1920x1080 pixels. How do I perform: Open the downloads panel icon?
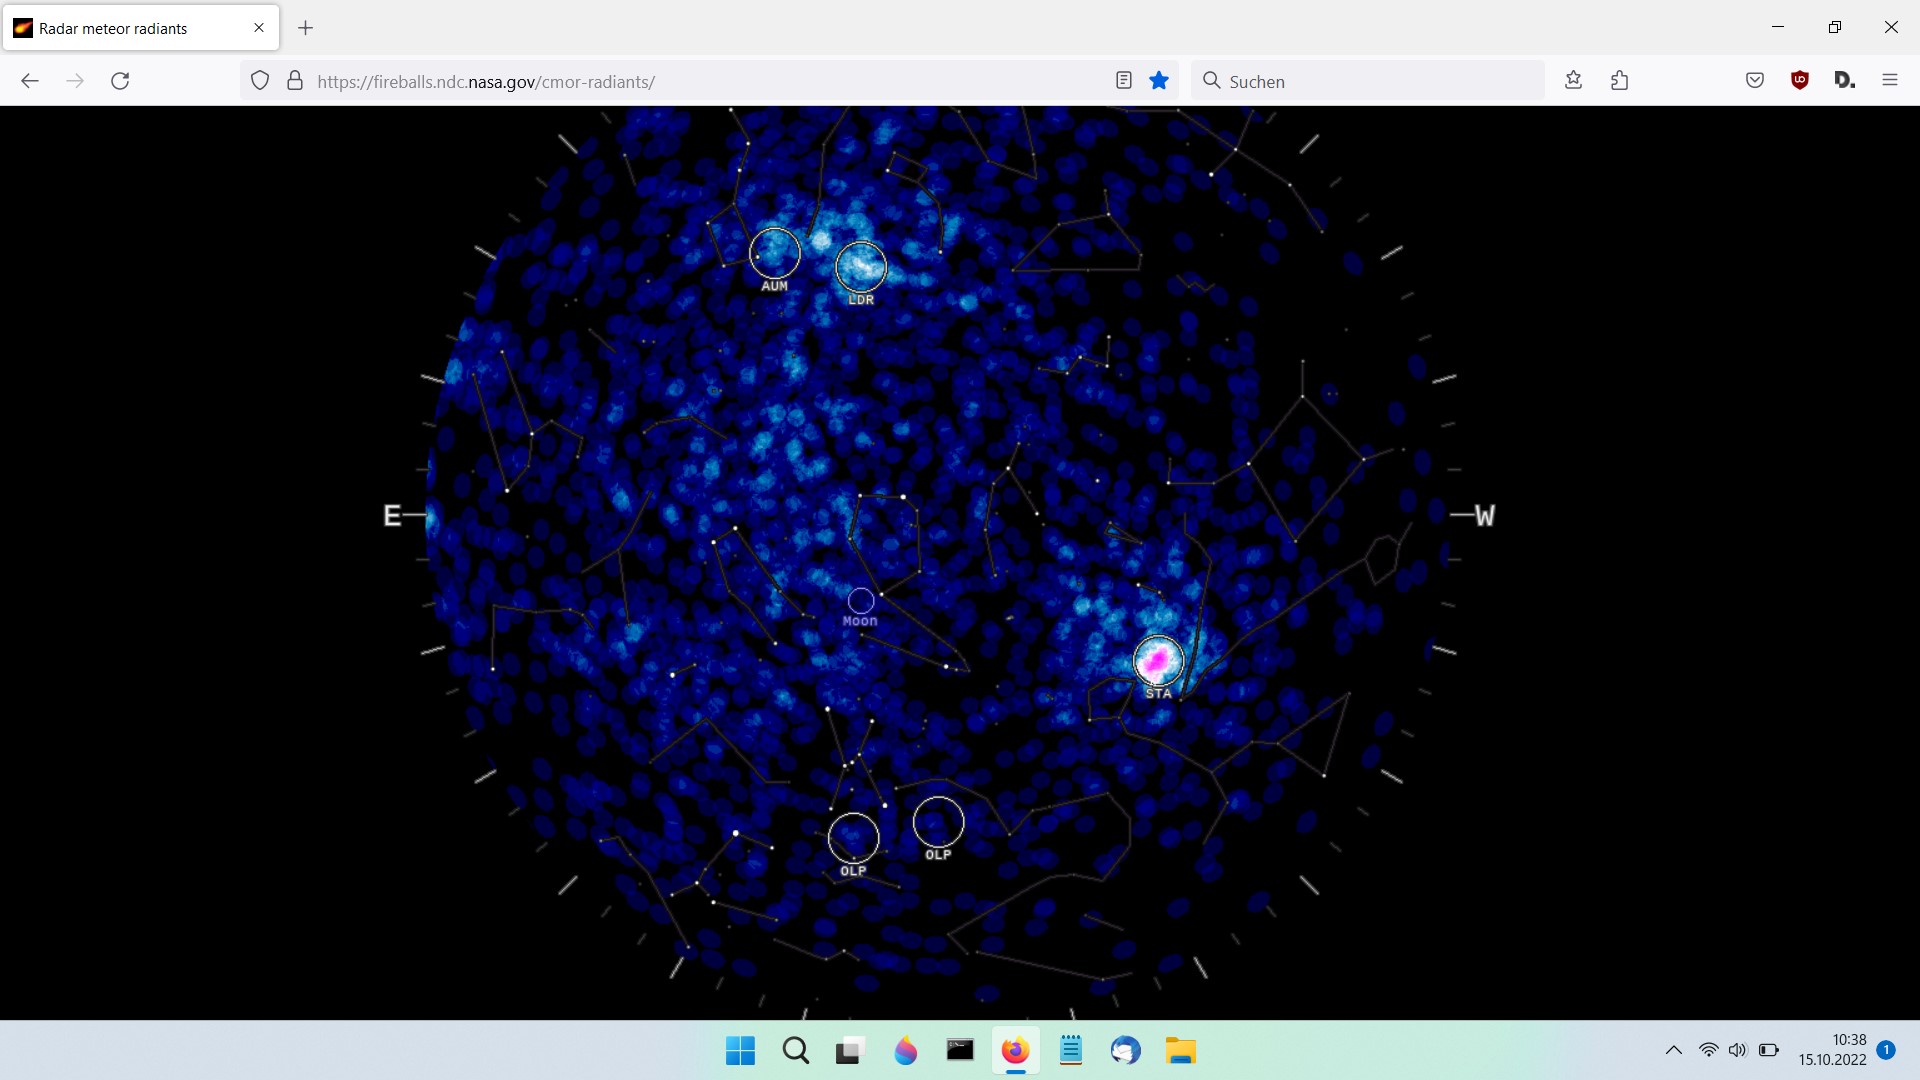[1573, 81]
